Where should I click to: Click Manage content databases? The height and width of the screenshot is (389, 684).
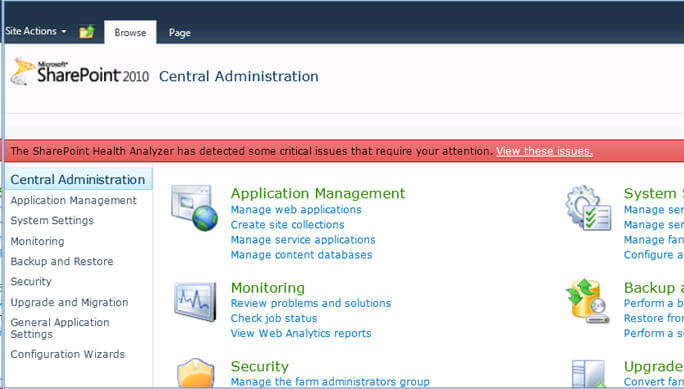point(301,255)
